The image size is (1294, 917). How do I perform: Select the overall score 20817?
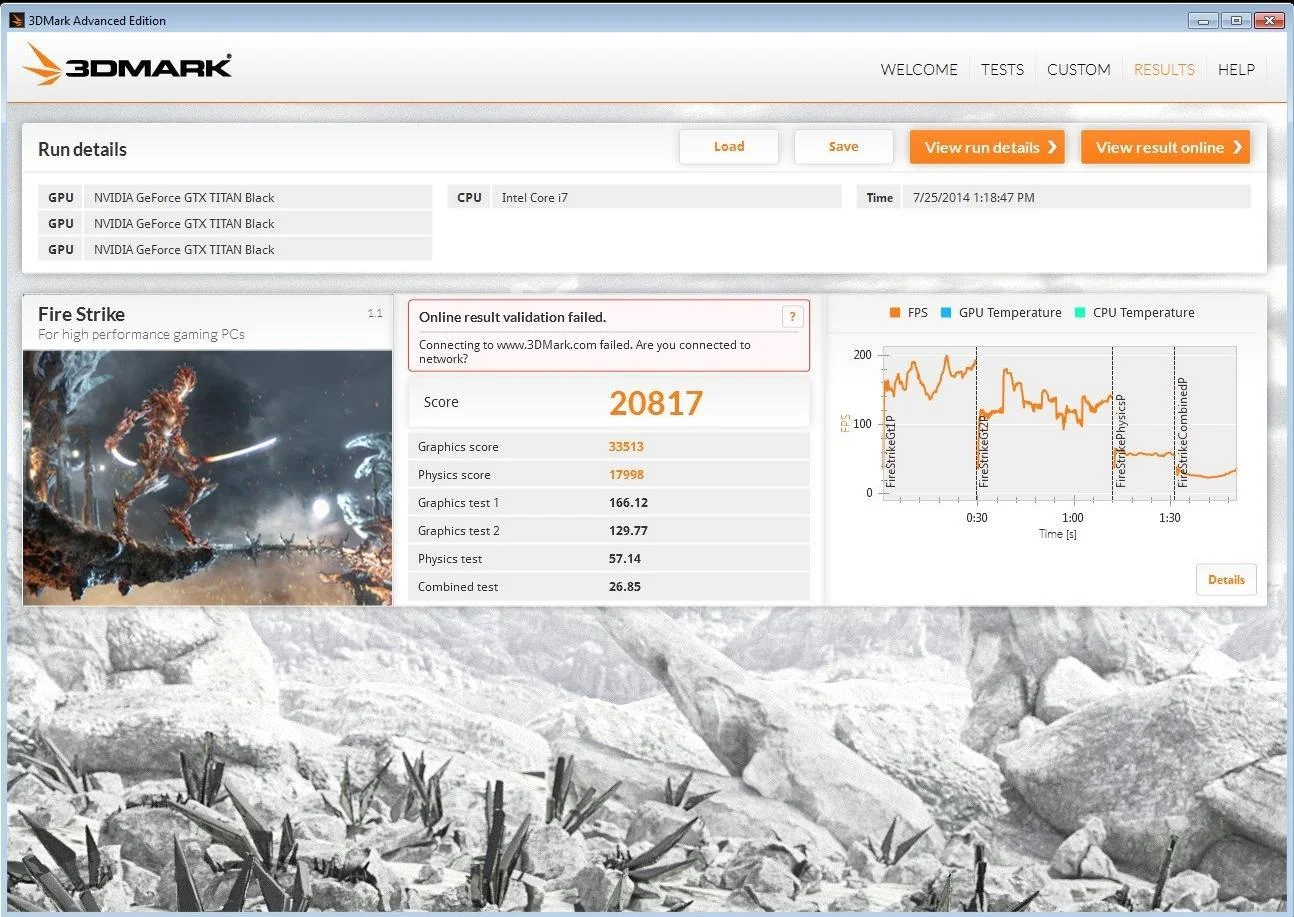point(656,403)
